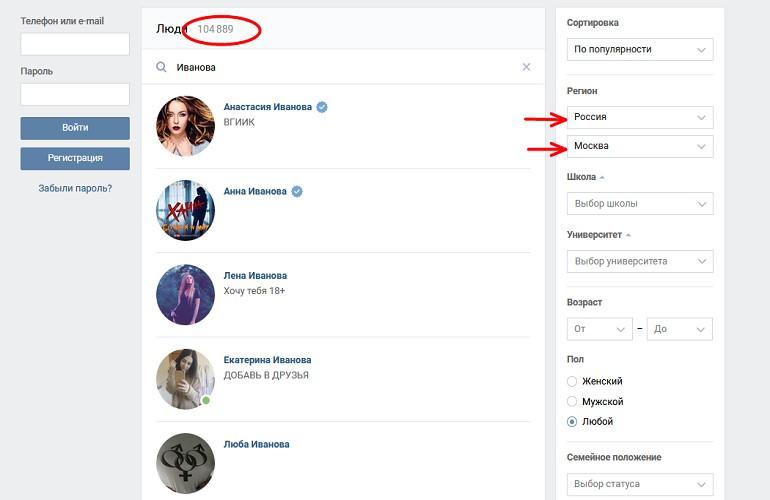Screen dimensions: 770x500
Task: Clear the Иванова search query
Action: pos(526,67)
